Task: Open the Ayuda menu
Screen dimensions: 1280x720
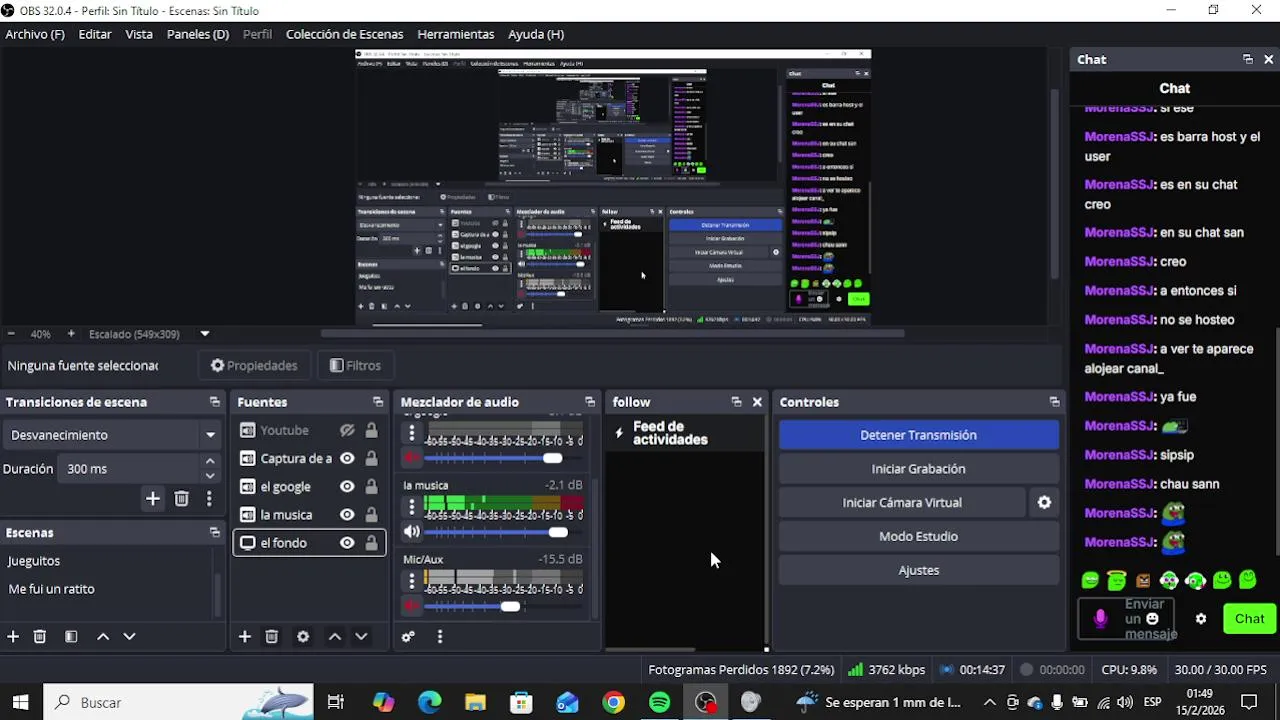Action: pos(536,34)
